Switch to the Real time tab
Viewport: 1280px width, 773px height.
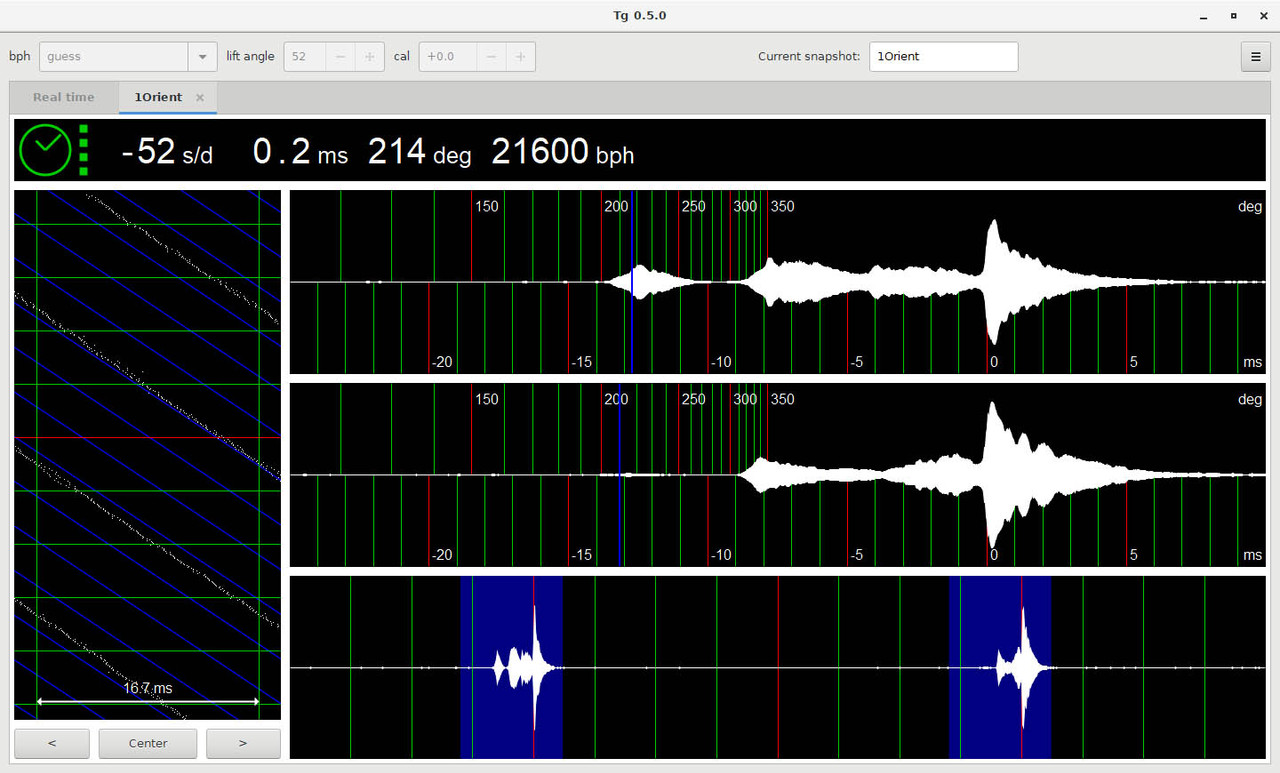point(63,97)
